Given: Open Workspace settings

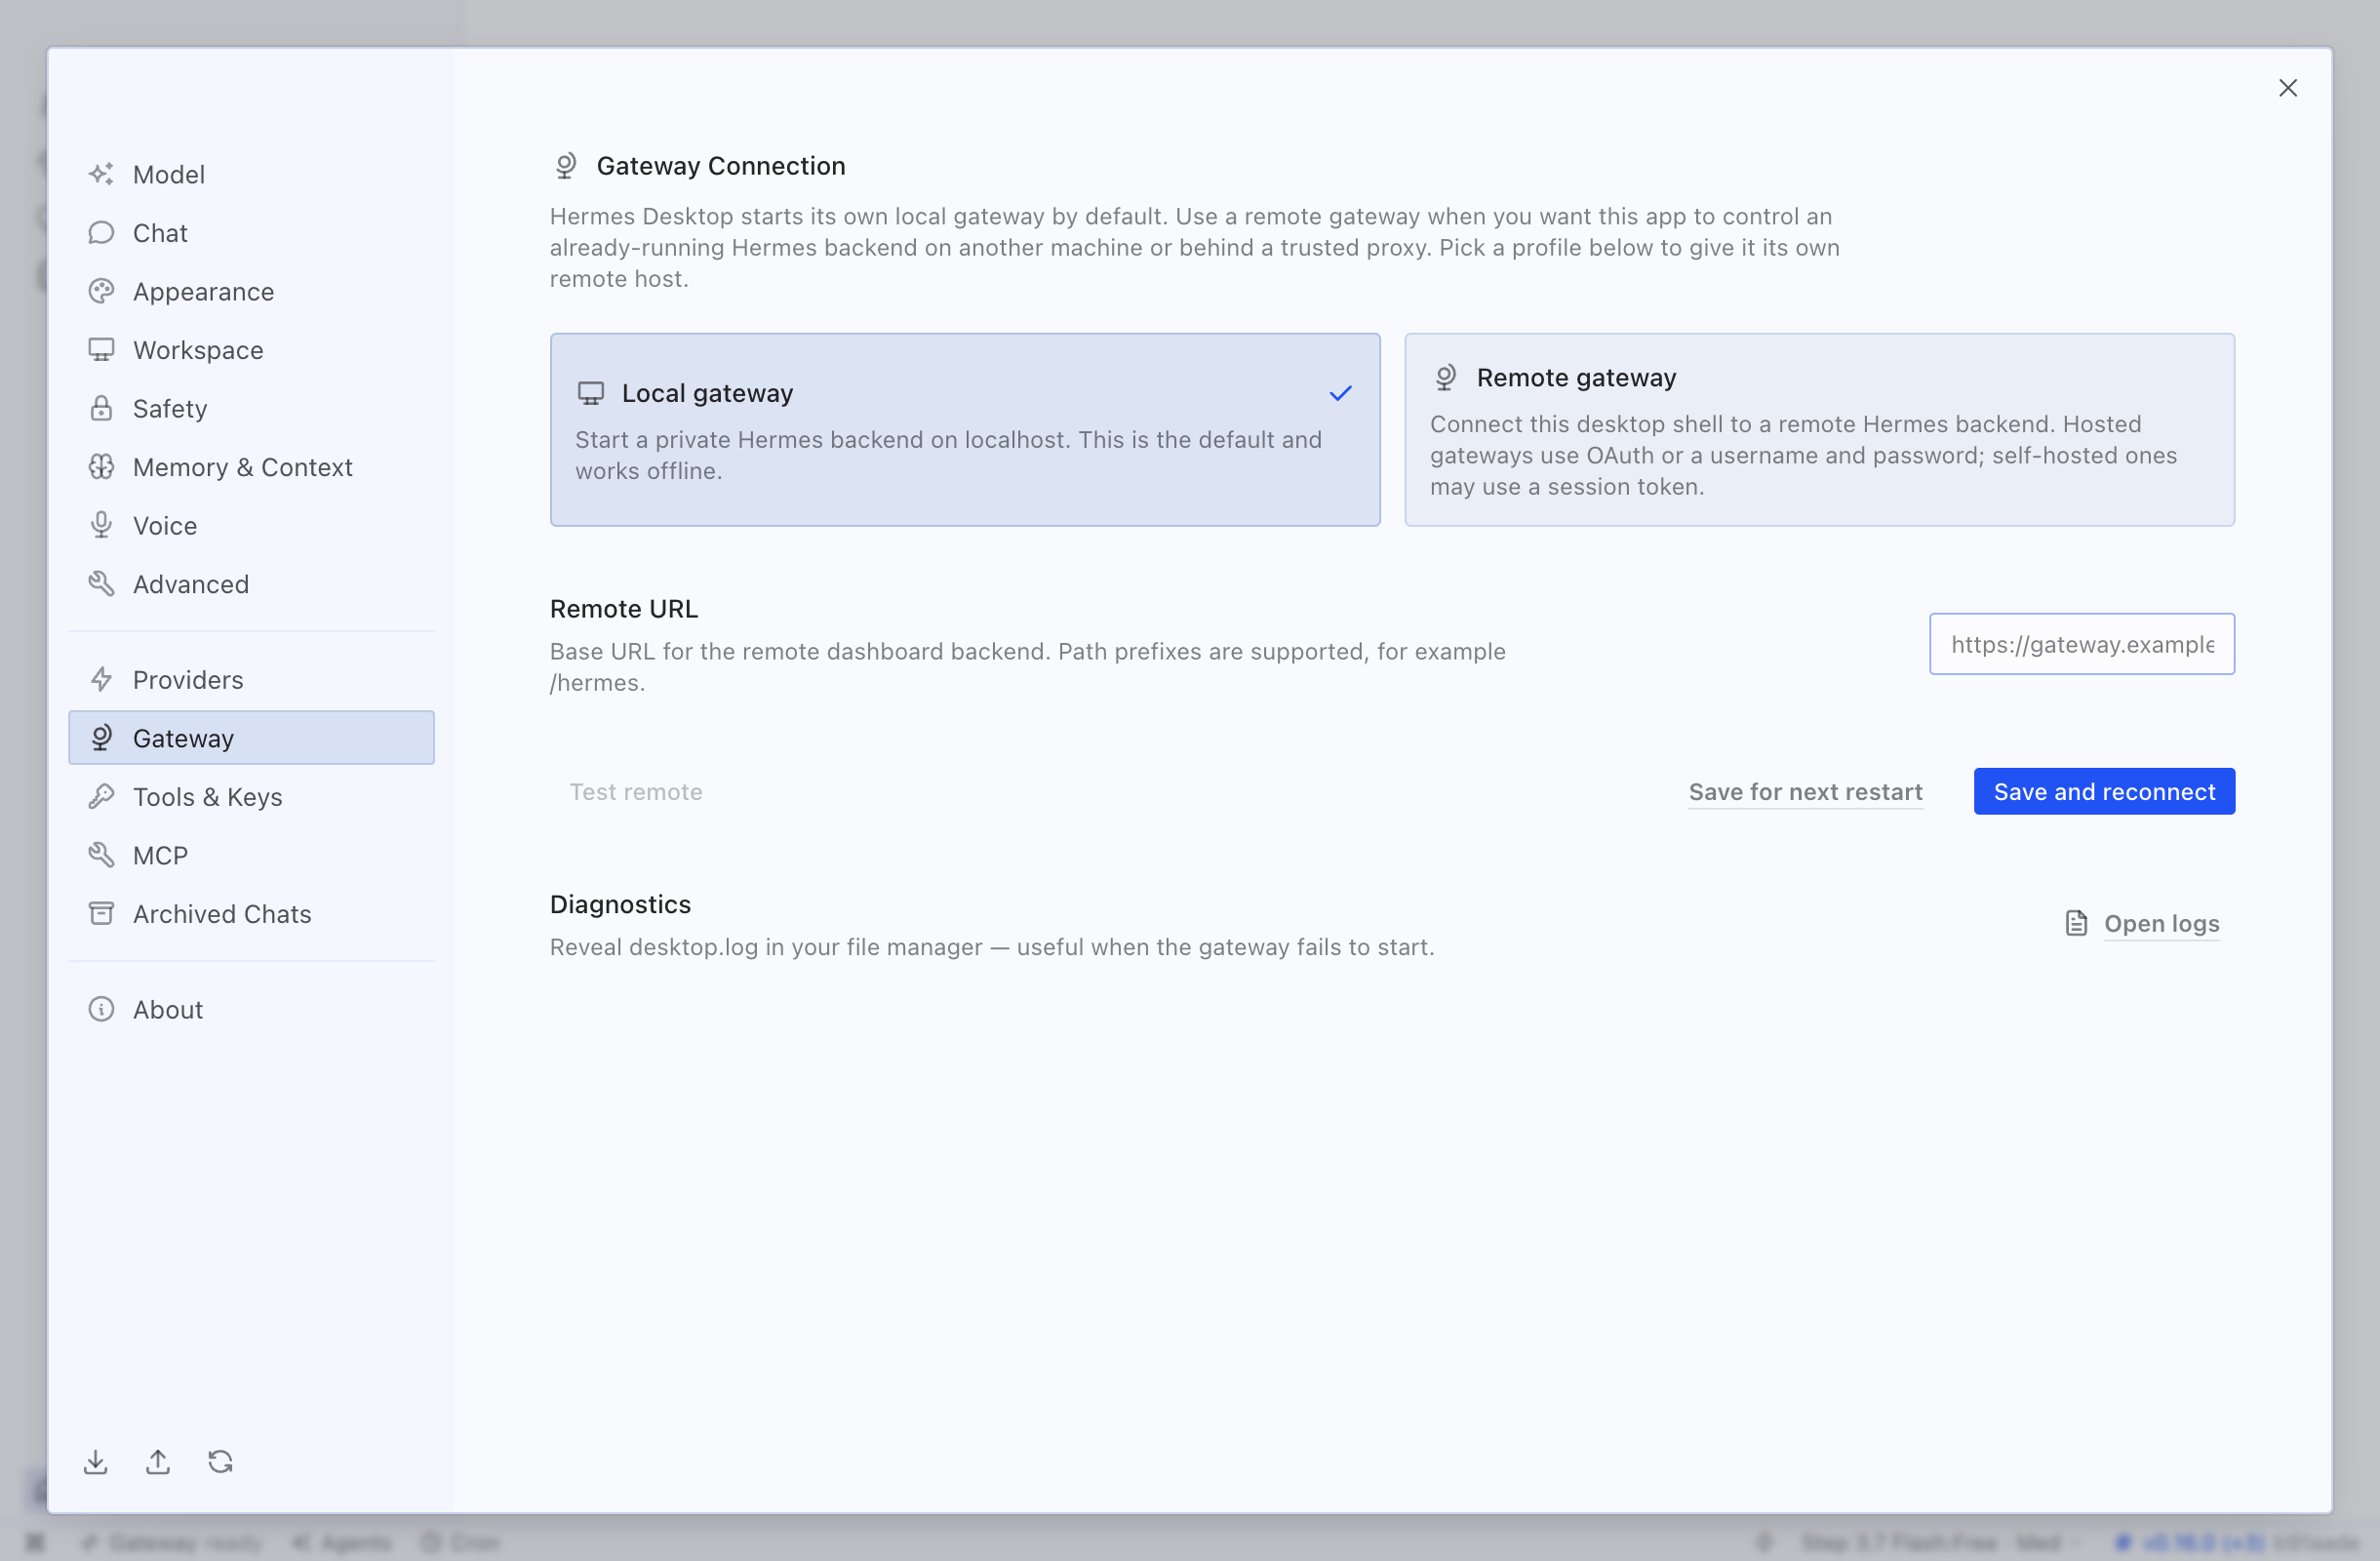Looking at the screenshot, I should (251, 350).
